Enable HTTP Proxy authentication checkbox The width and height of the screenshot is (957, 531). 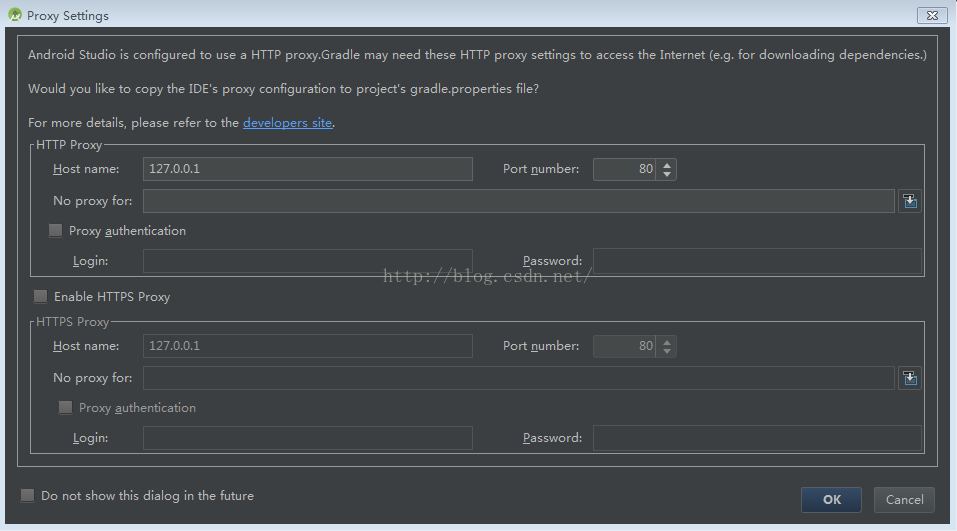coord(56,230)
